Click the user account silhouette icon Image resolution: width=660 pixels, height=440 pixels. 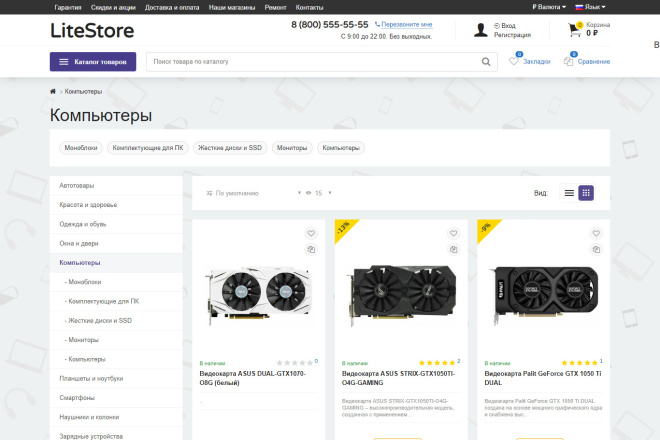click(480, 30)
